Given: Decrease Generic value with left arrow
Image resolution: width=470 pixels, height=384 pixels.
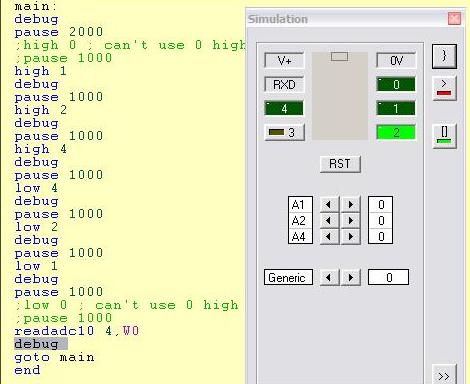Looking at the screenshot, I should [x=329, y=277].
